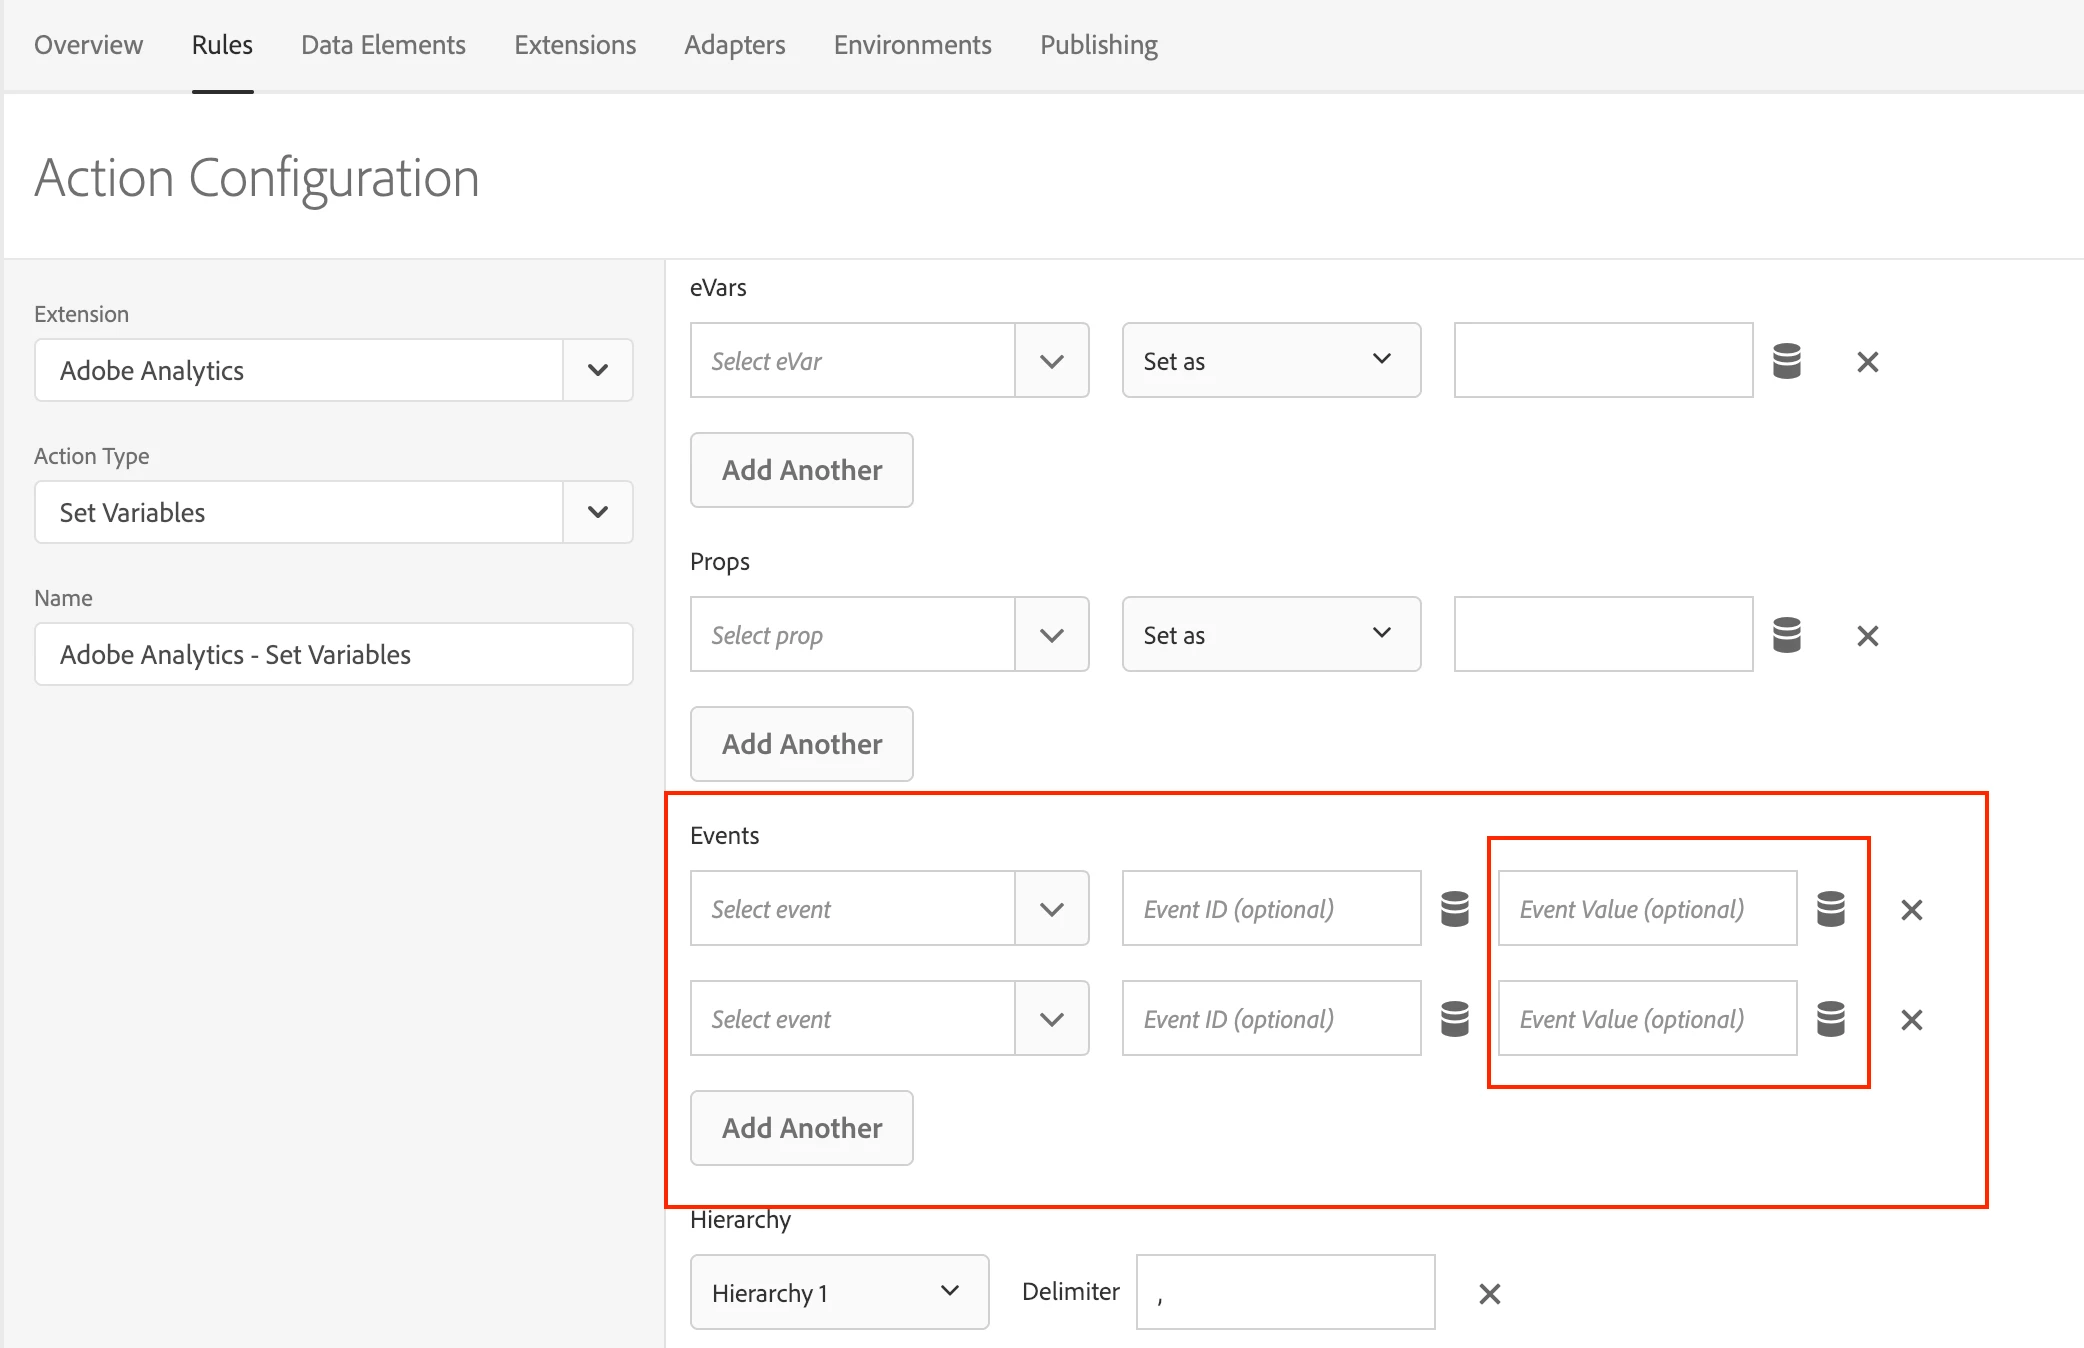
Task: Open data element picker for second Event ID
Action: (x=1454, y=1019)
